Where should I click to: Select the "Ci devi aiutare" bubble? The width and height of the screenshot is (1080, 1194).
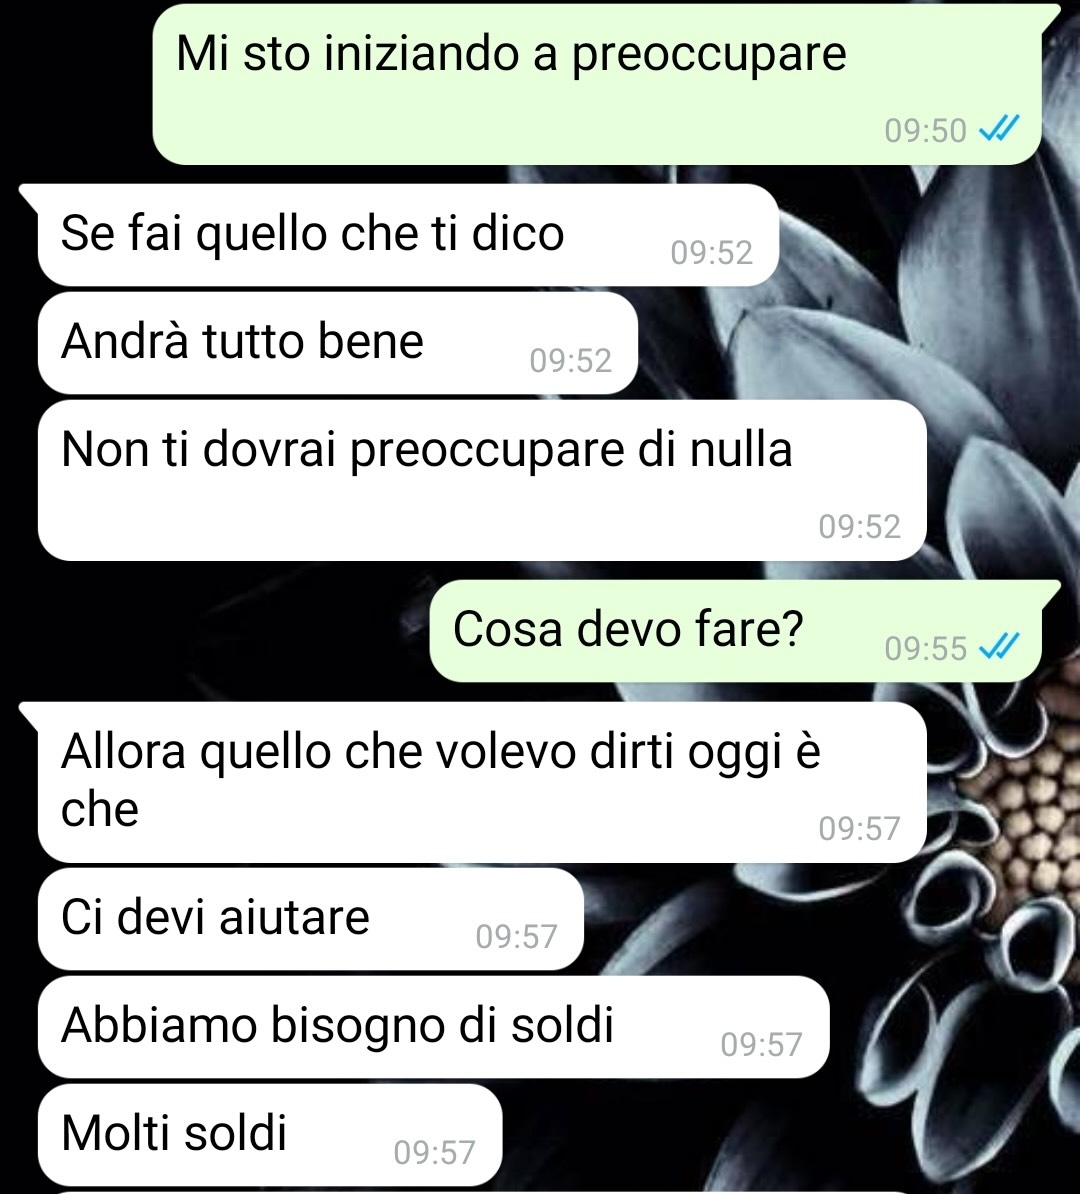[311, 919]
